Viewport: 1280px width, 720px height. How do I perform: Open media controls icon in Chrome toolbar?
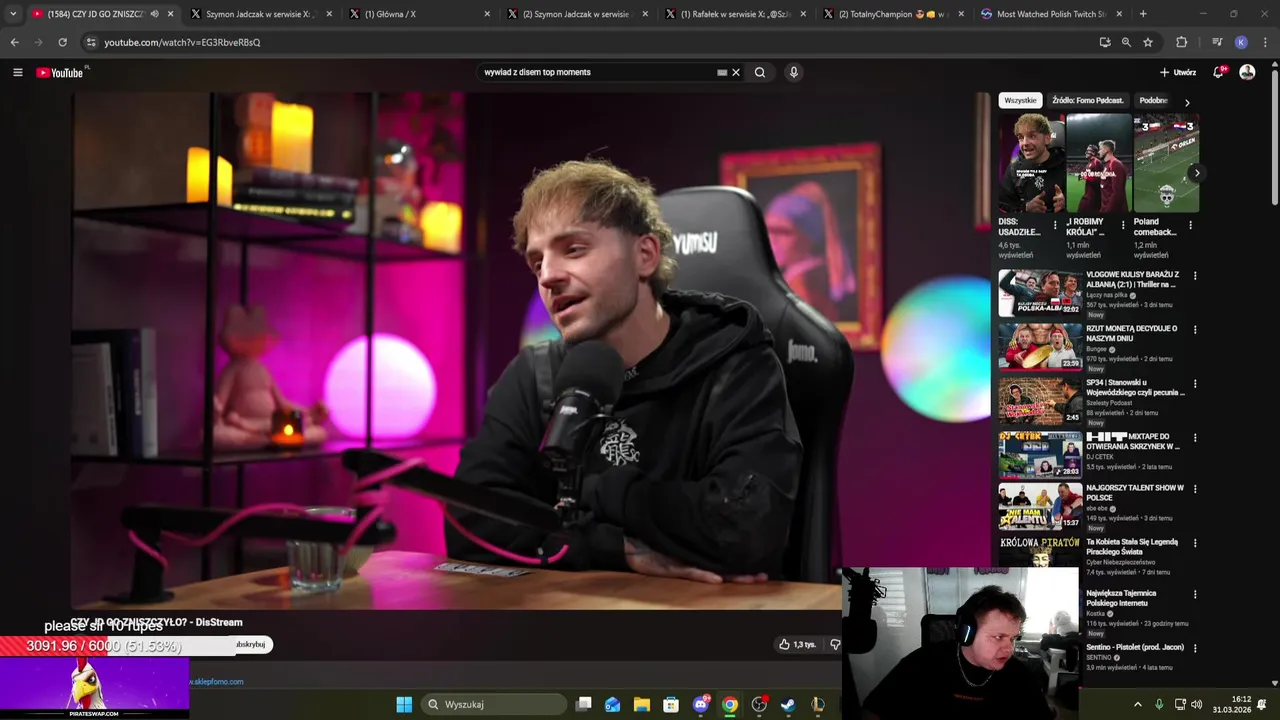point(1217,42)
